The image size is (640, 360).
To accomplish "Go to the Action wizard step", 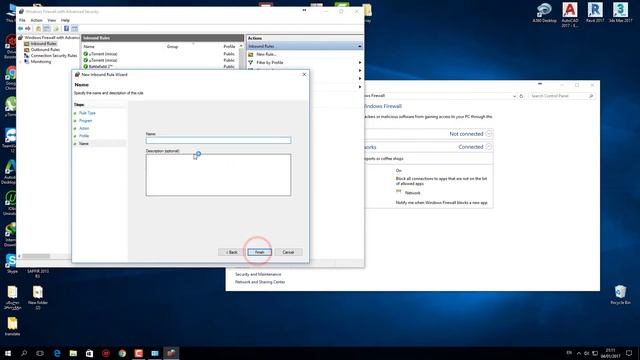I will [x=84, y=128].
